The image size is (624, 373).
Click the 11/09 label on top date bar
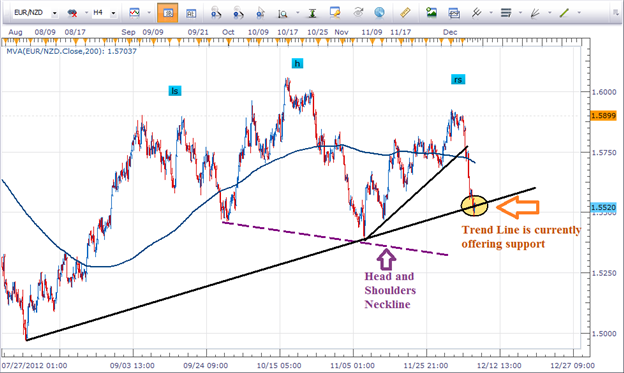coord(372,32)
